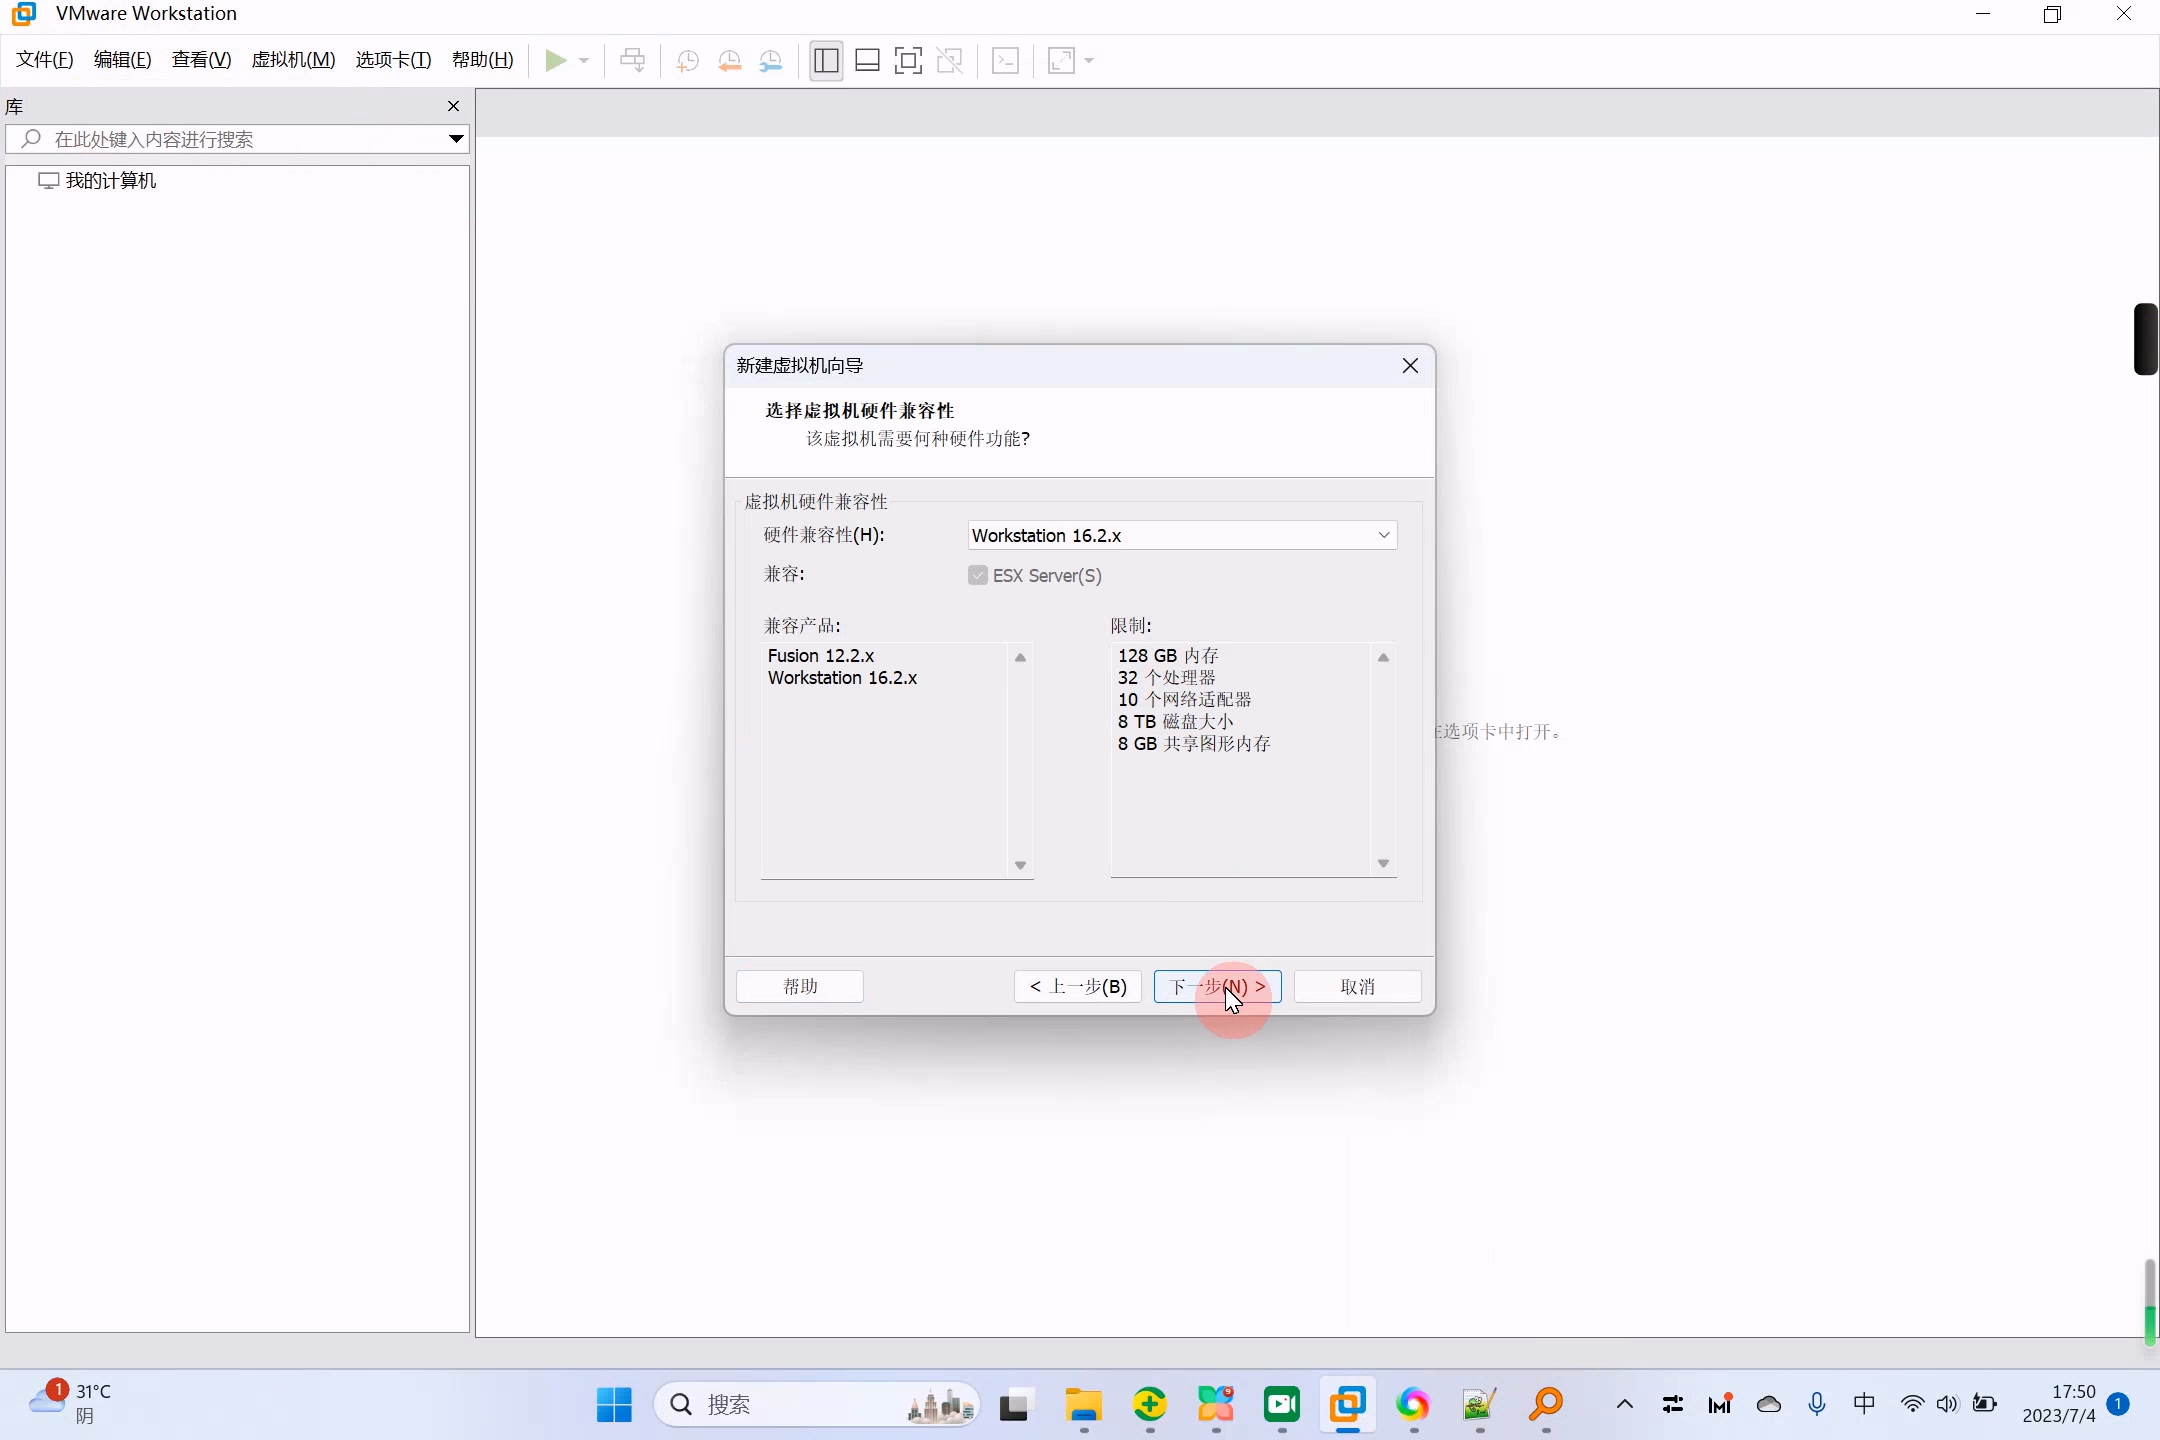The image size is (2160, 1440).
Task: Click the speaker volume tray icon
Action: [x=1947, y=1405]
